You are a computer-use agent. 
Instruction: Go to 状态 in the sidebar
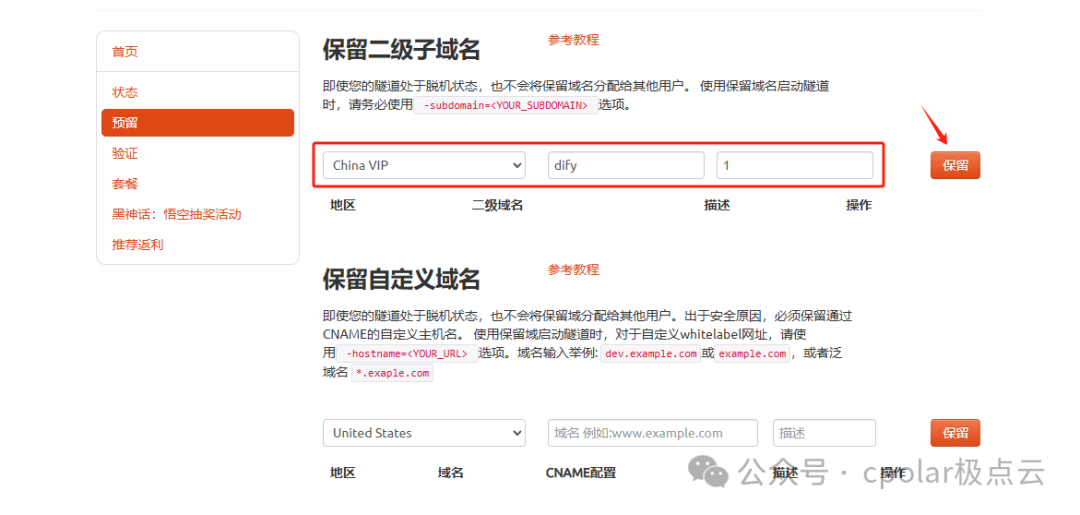[x=125, y=92]
